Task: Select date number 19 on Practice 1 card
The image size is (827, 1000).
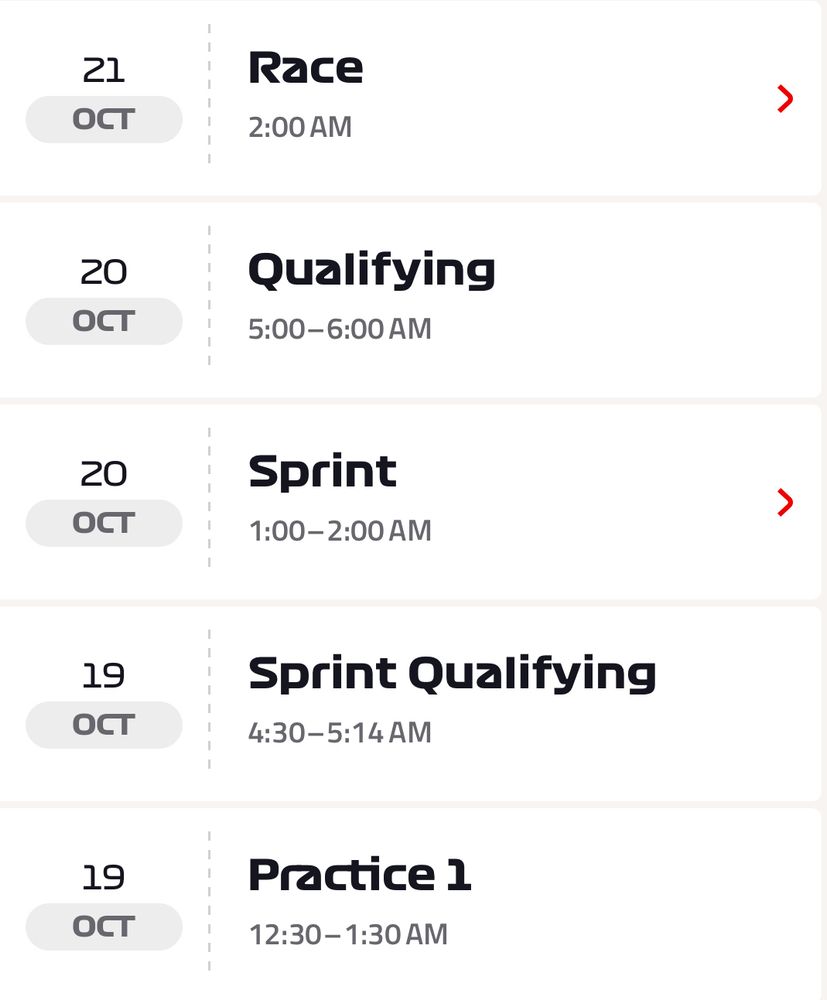Action: tap(103, 878)
